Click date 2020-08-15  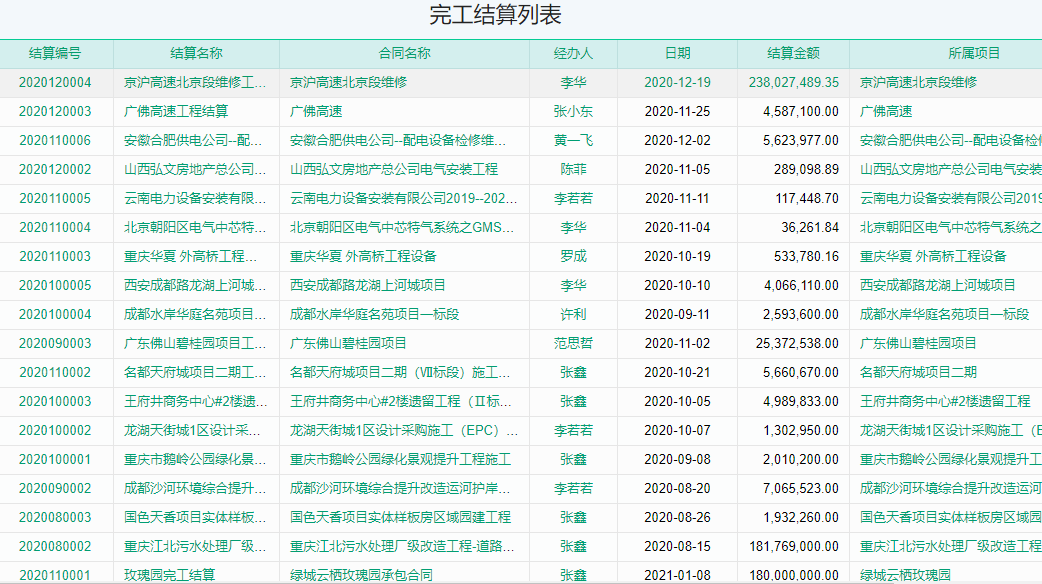(x=677, y=547)
